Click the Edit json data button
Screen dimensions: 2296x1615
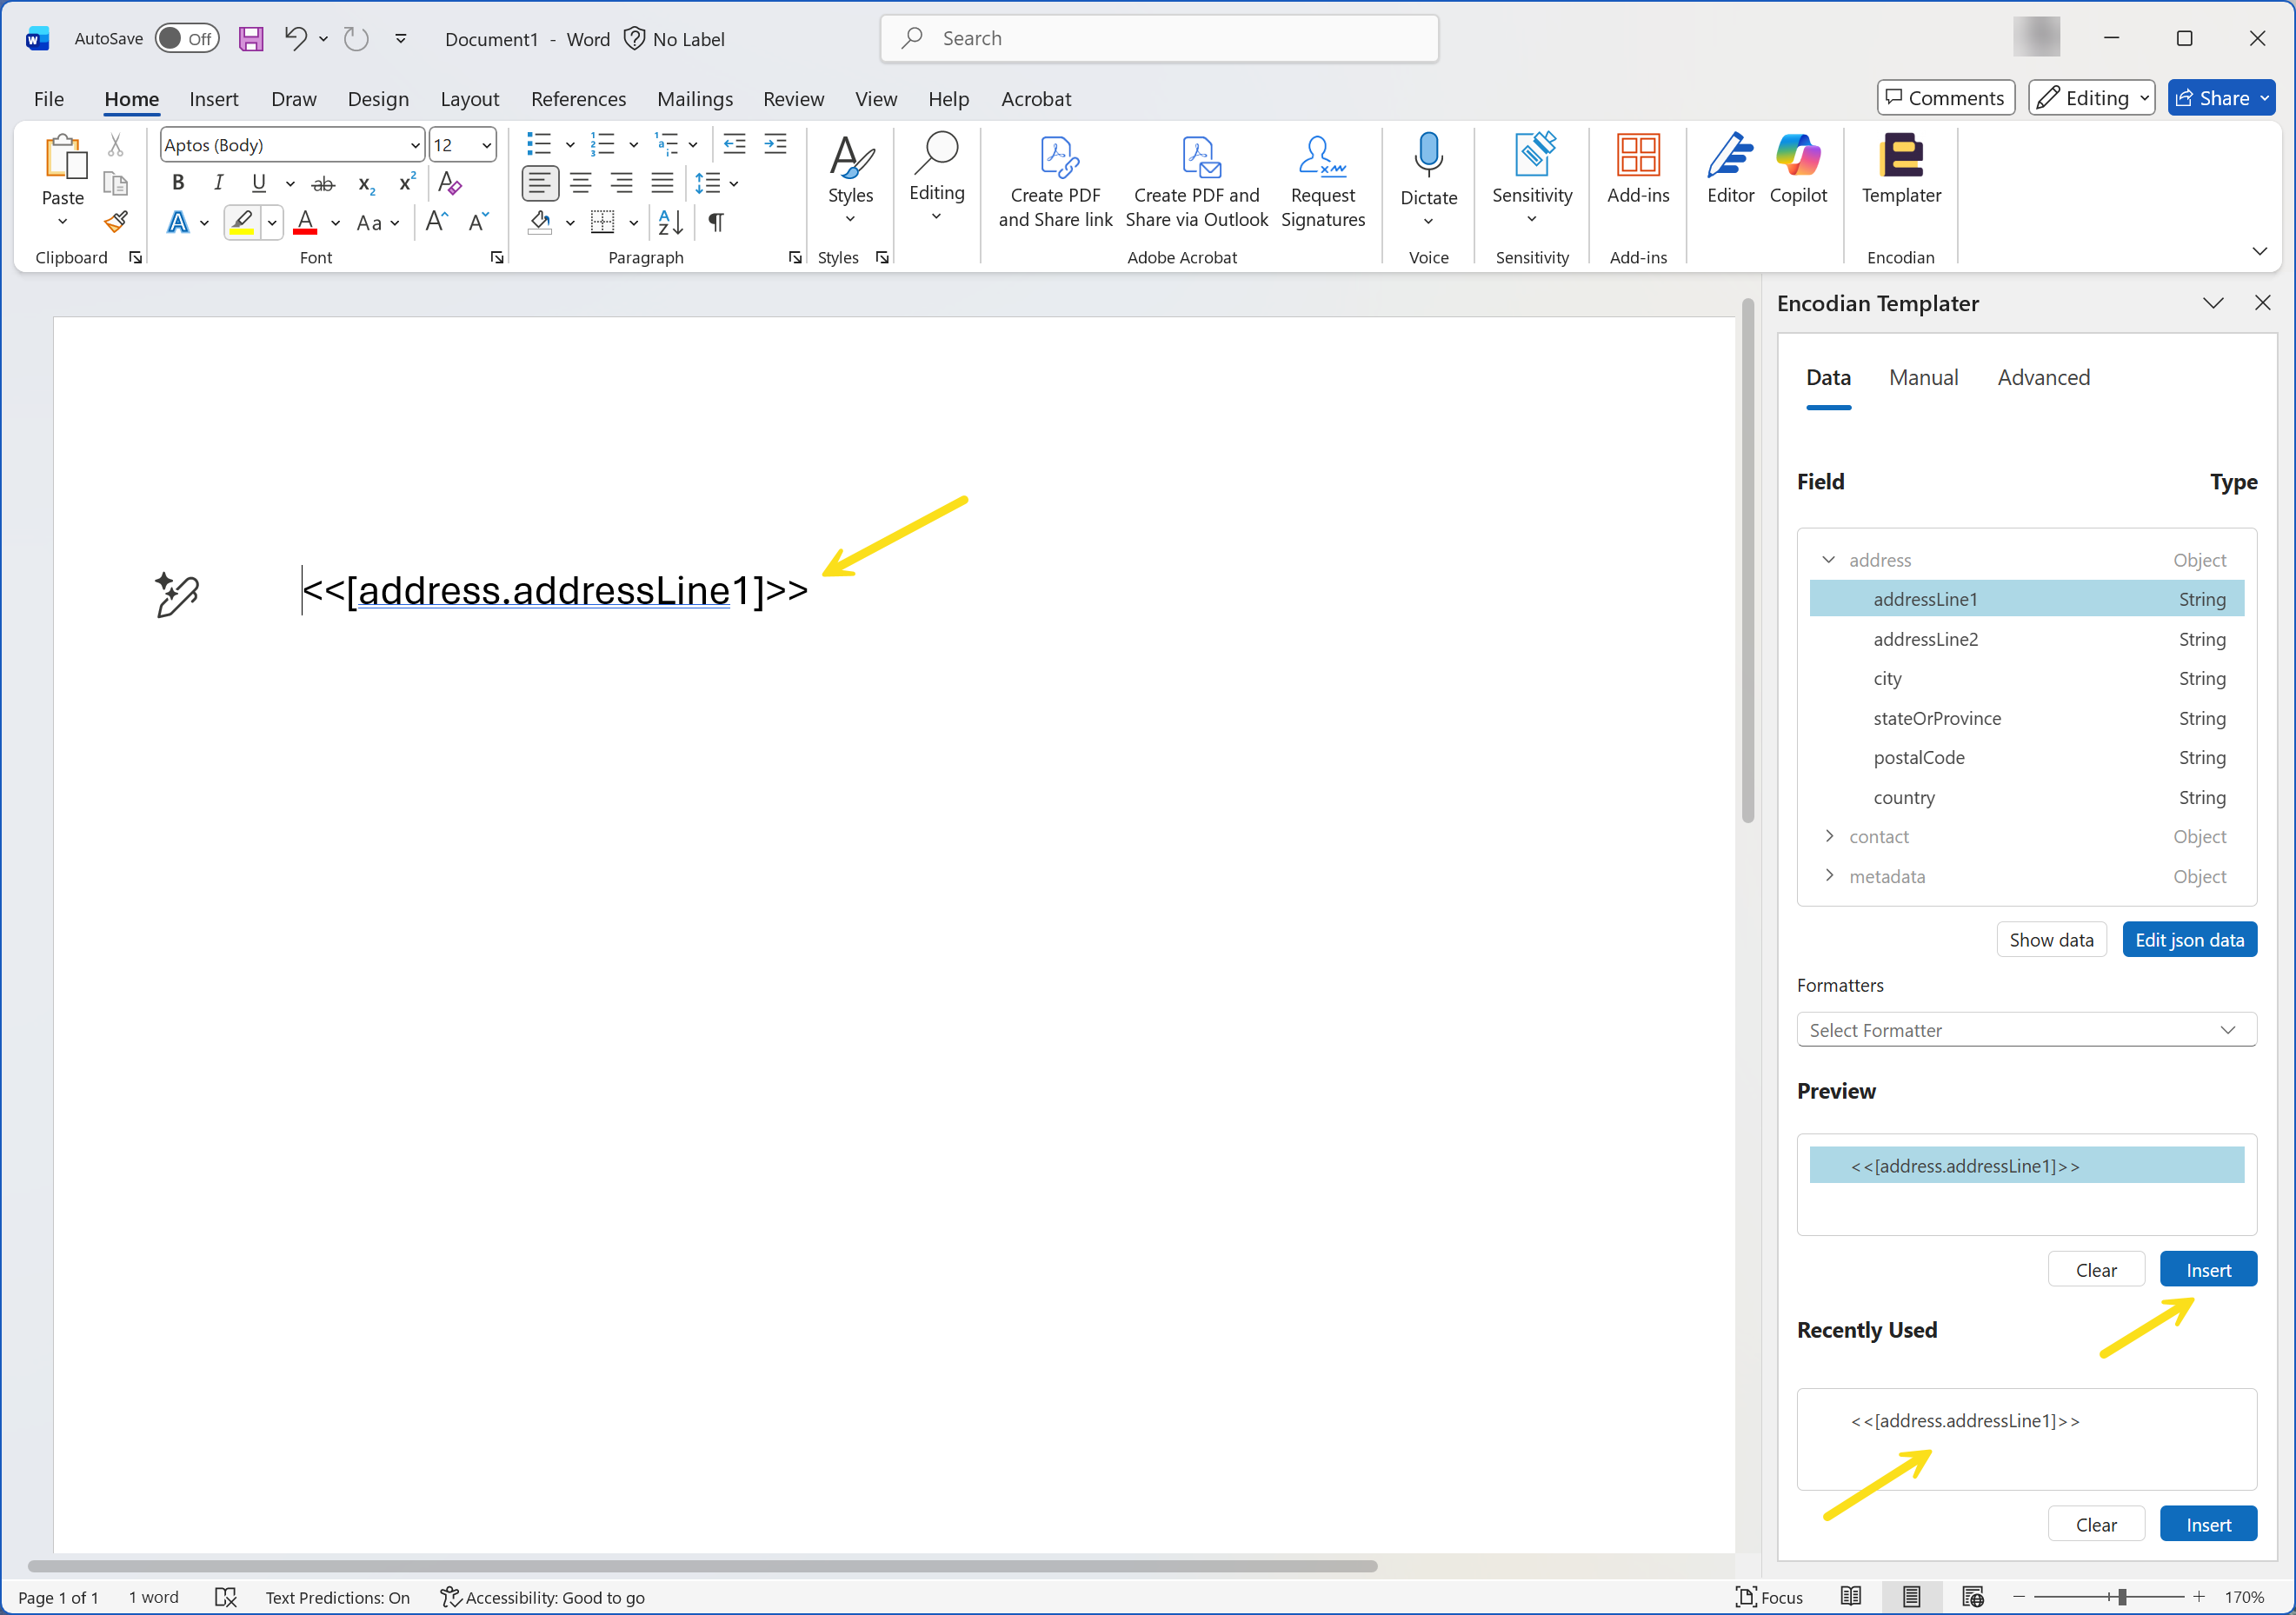(2189, 940)
